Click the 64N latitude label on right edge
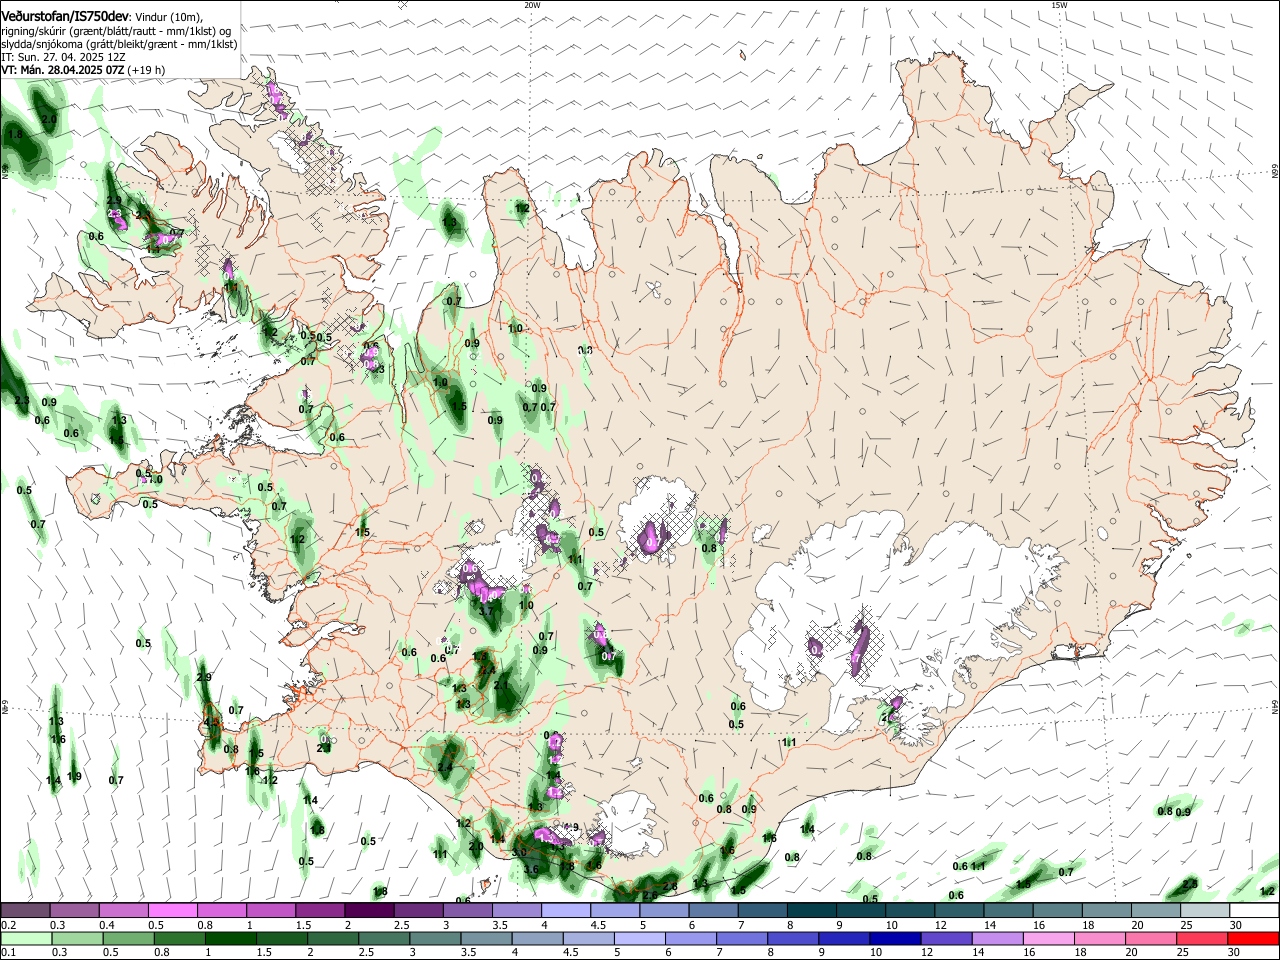The image size is (1280, 960). click(x=1275, y=707)
